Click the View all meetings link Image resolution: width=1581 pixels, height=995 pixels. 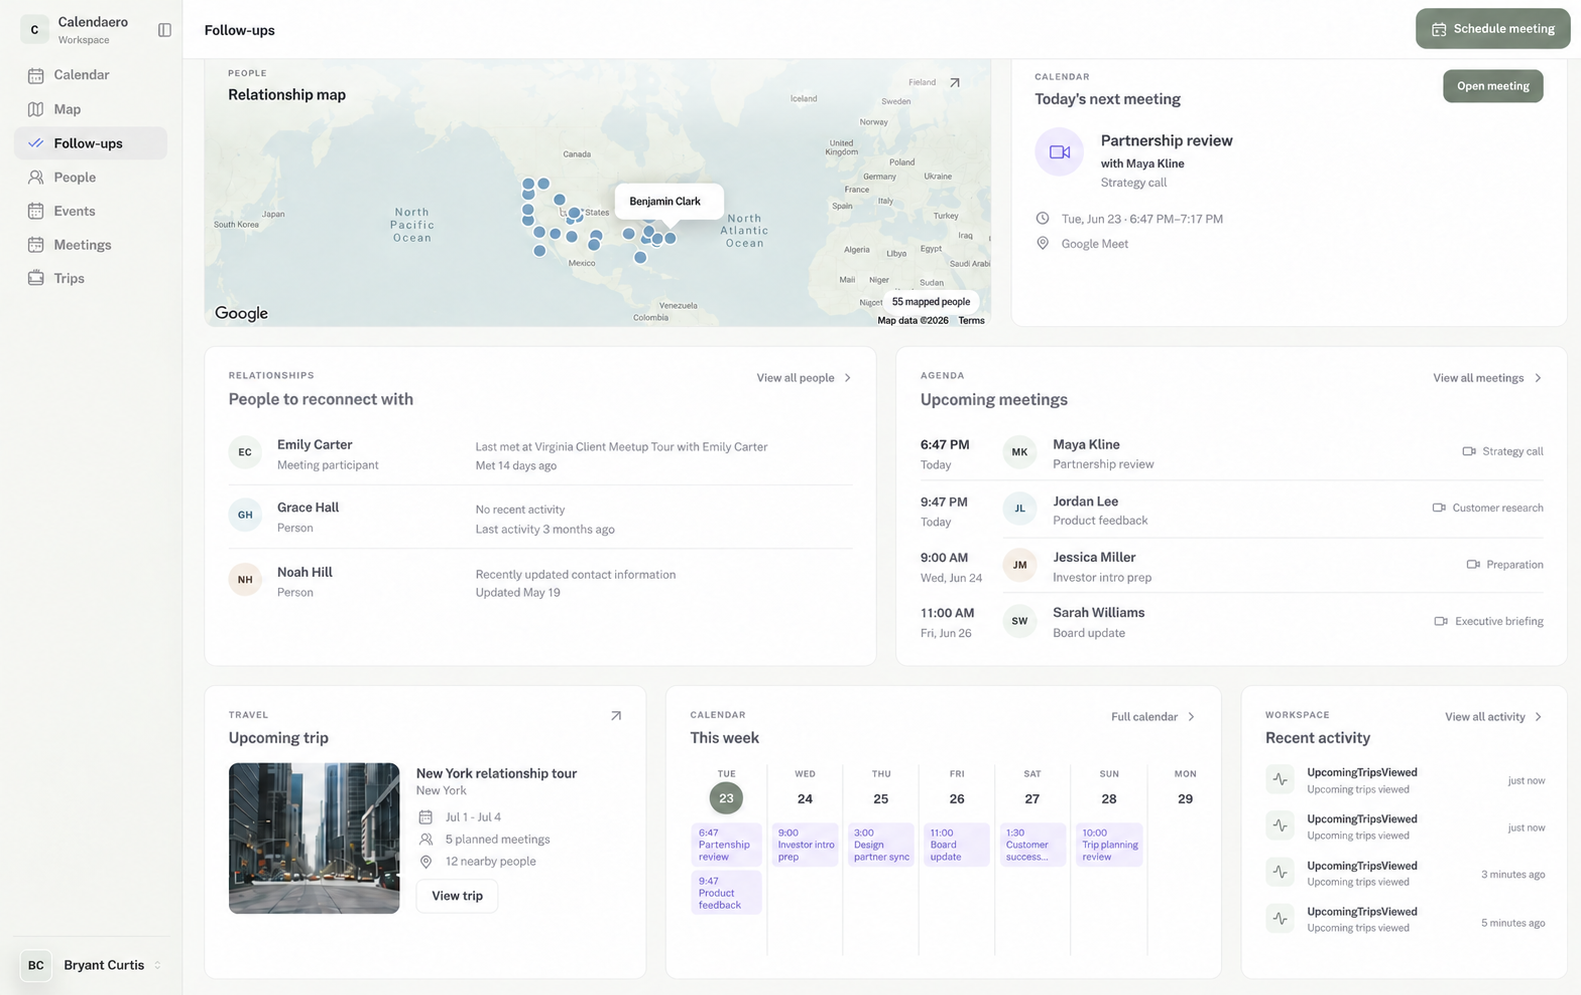pyautogui.click(x=1487, y=378)
